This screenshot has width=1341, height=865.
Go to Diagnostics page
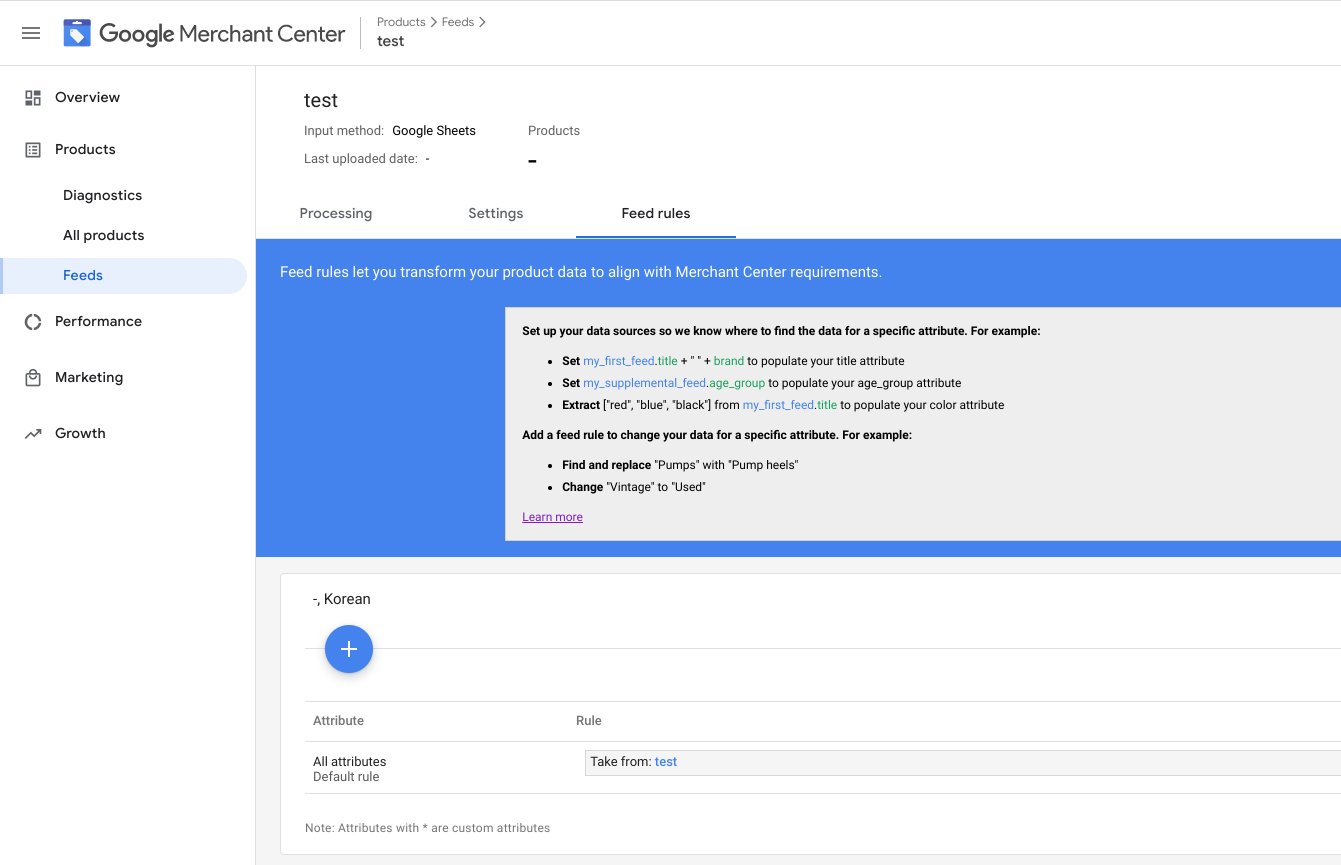pos(102,195)
